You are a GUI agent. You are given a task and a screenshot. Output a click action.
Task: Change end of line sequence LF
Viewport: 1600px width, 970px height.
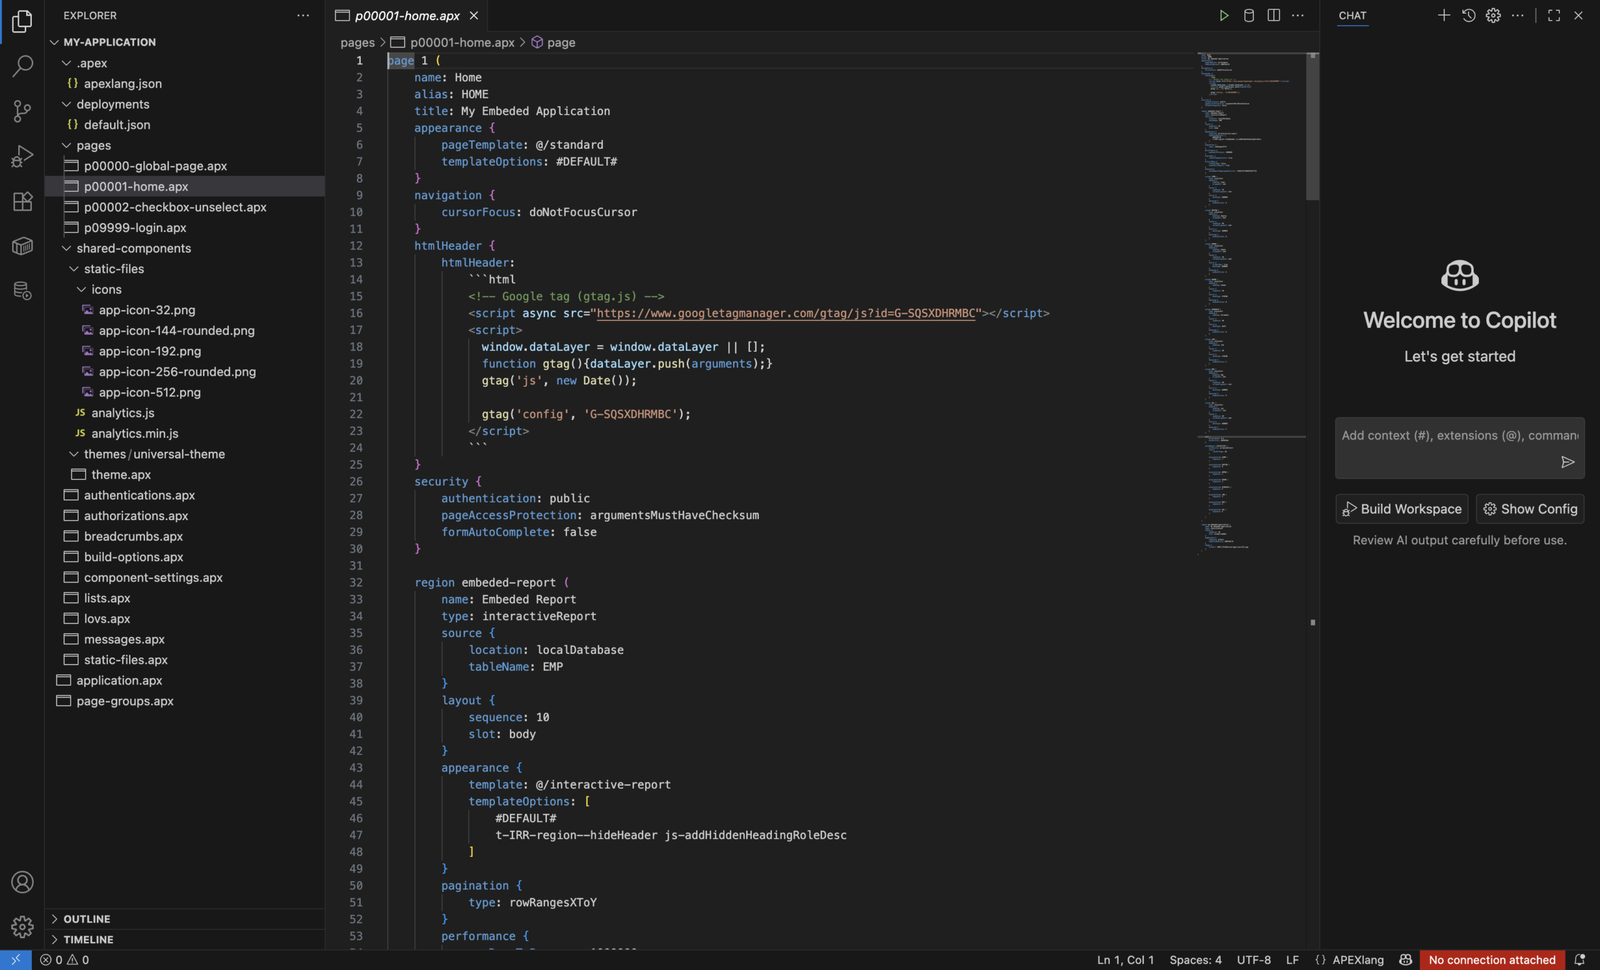(1292, 960)
